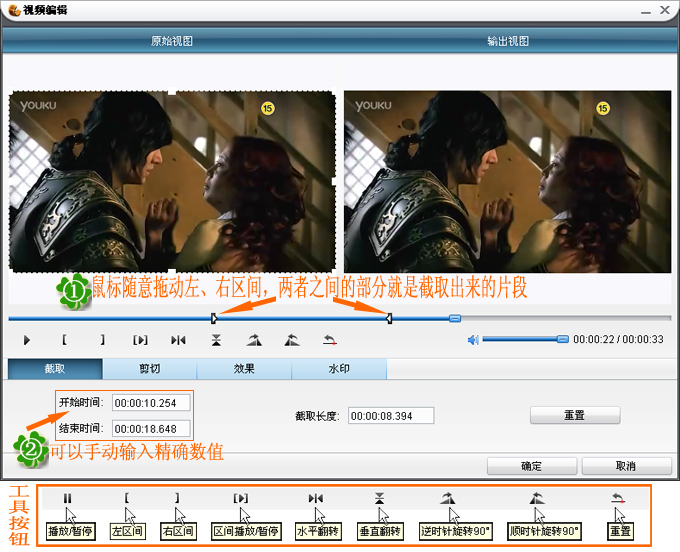The height and width of the screenshot is (552, 680).
Task: Switch to the 截取 tab
Action: pyautogui.click(x=55, y=369)
